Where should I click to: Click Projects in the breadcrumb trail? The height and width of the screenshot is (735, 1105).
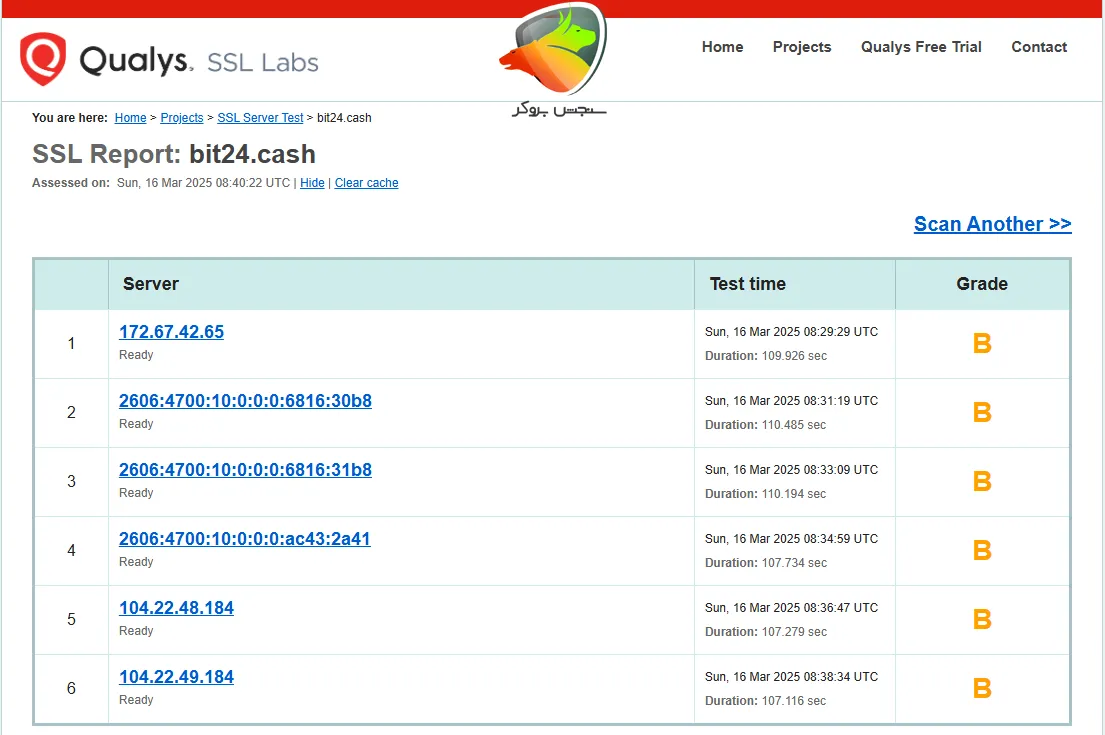181,118
